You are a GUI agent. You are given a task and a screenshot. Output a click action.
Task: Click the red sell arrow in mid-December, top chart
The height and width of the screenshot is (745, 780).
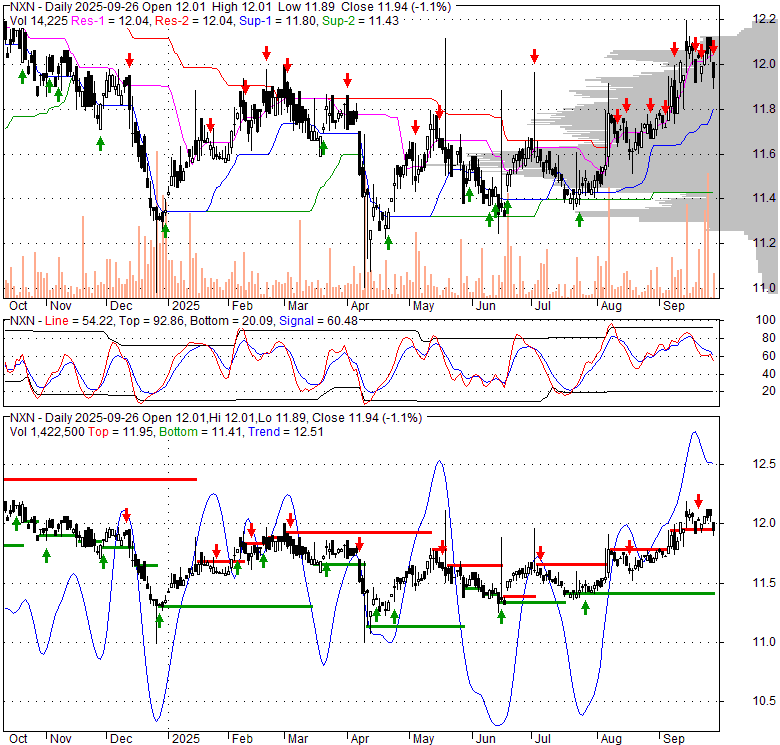129,60
